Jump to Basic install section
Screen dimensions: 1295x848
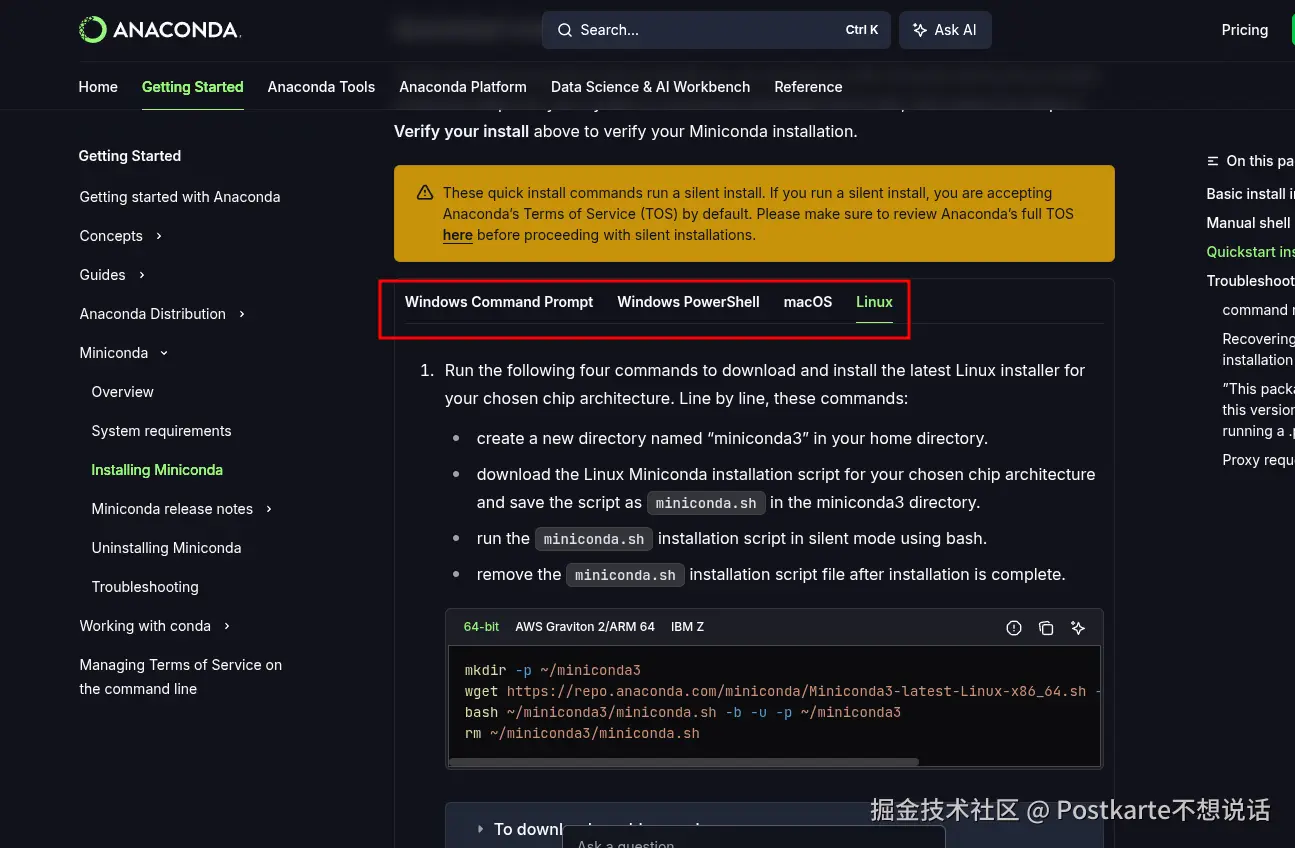(1250, 194)
